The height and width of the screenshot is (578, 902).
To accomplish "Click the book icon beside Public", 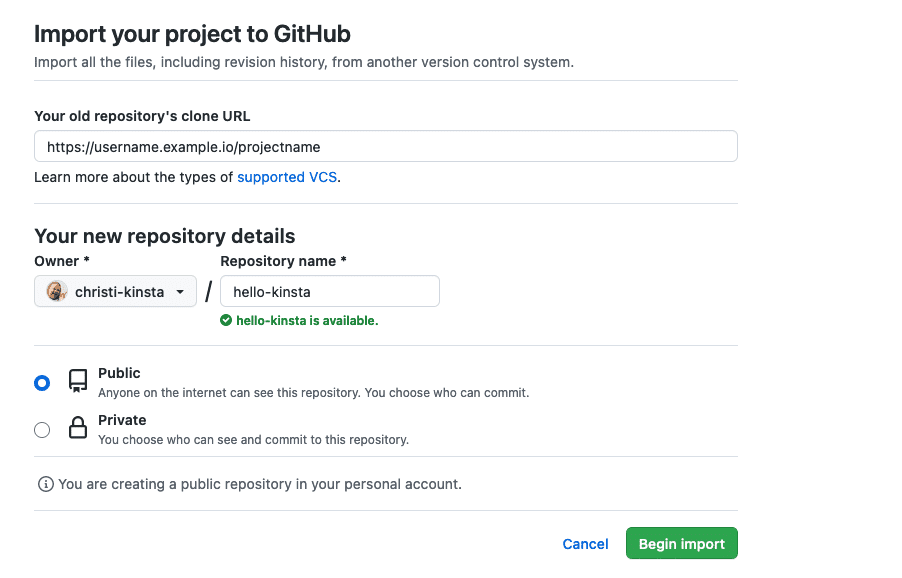I will point(77,381).
